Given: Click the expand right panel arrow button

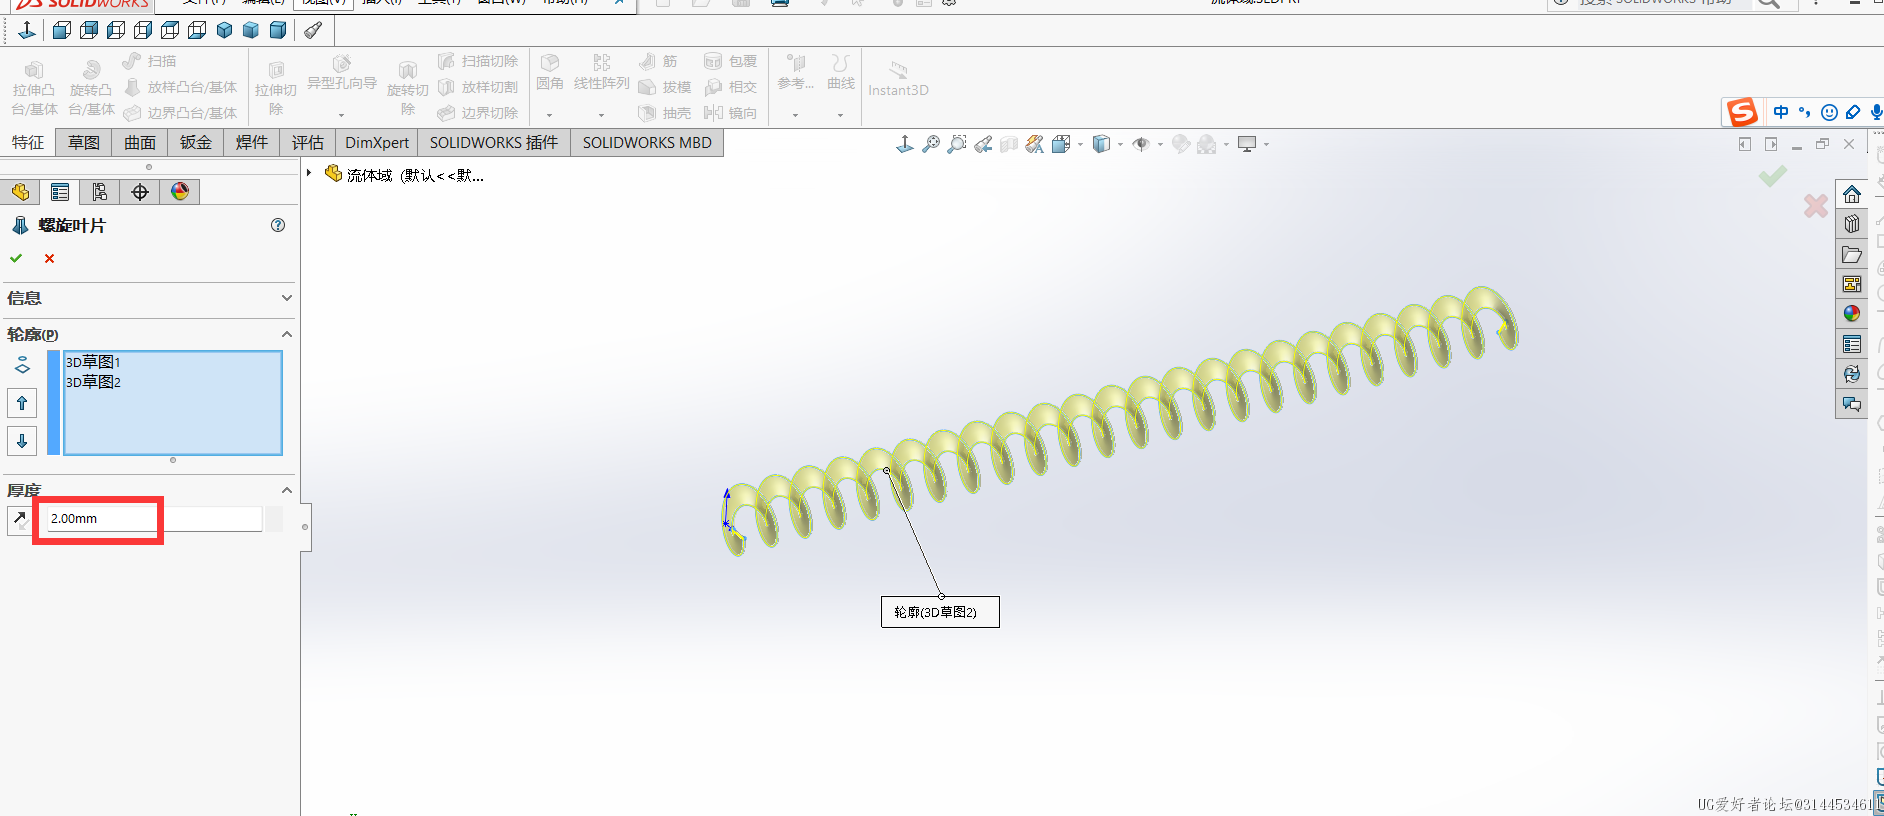Looking at the screenshot, I should (x=1771, y=144).
